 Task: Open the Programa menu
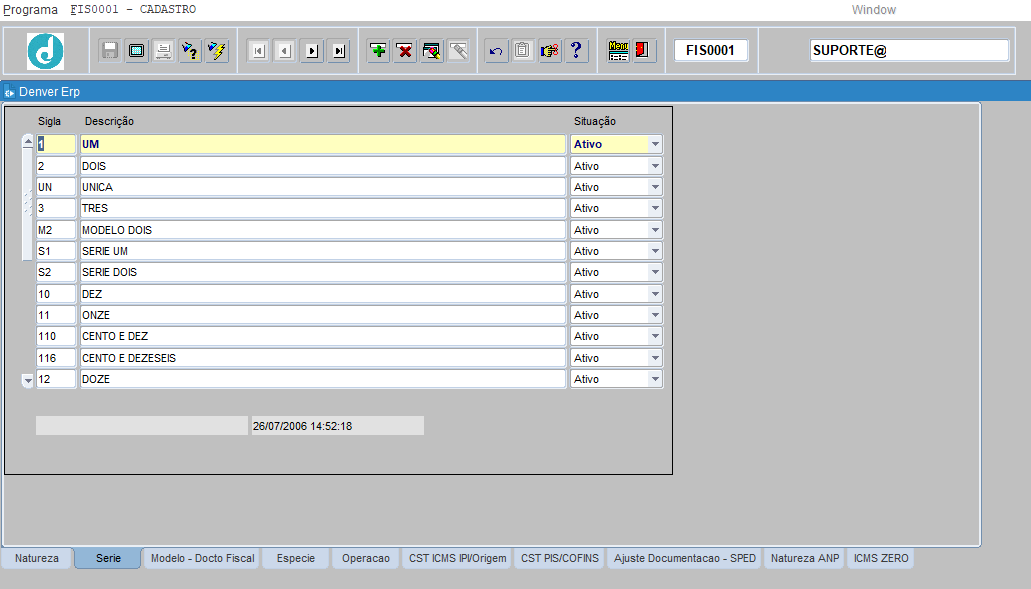pyautogui.click(x=30, y=10)
